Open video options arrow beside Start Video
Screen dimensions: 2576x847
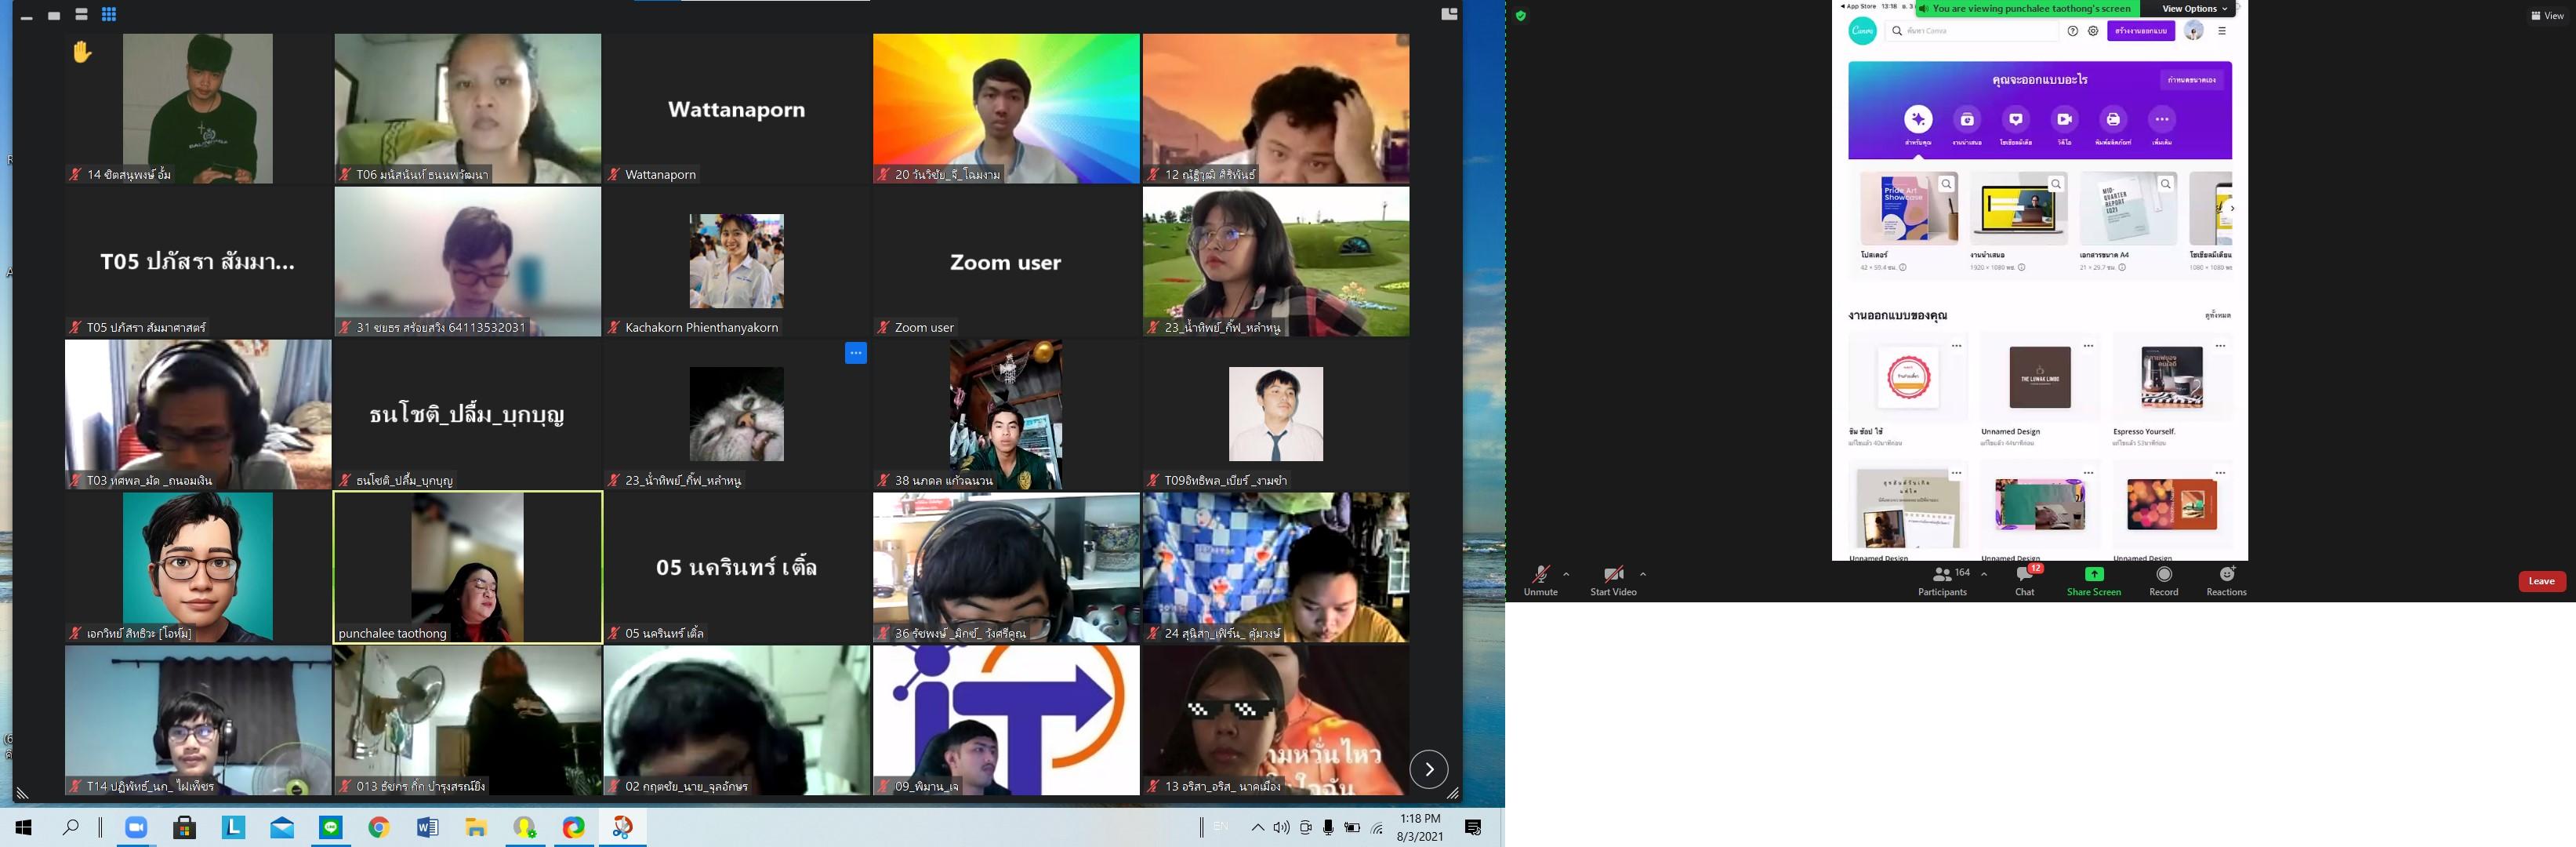coord(1643,574)
